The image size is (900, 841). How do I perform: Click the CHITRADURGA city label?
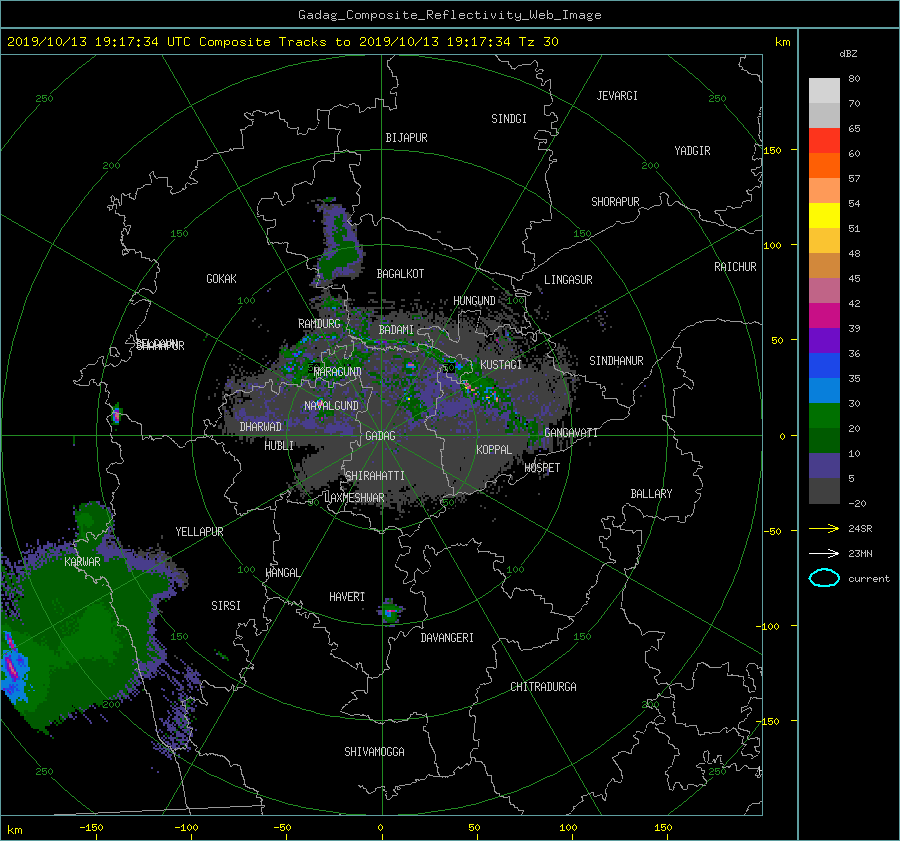click(543, 687)
